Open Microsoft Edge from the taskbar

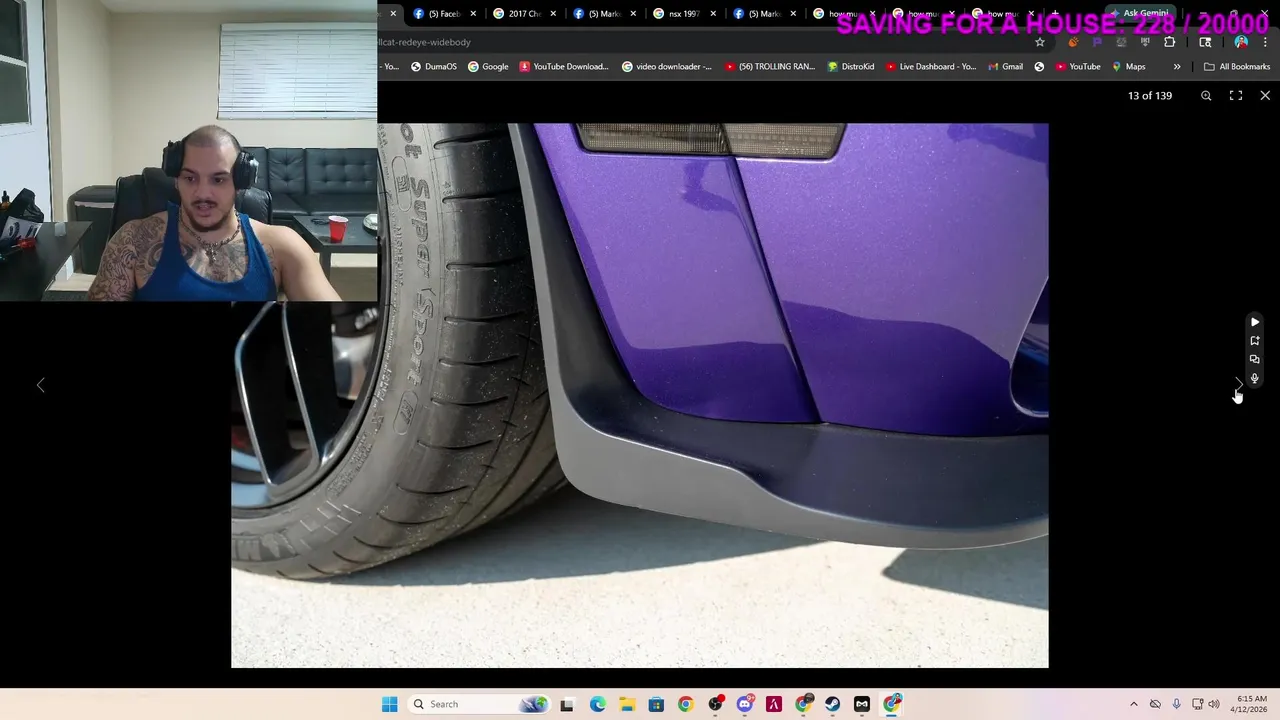click(597, 704)
